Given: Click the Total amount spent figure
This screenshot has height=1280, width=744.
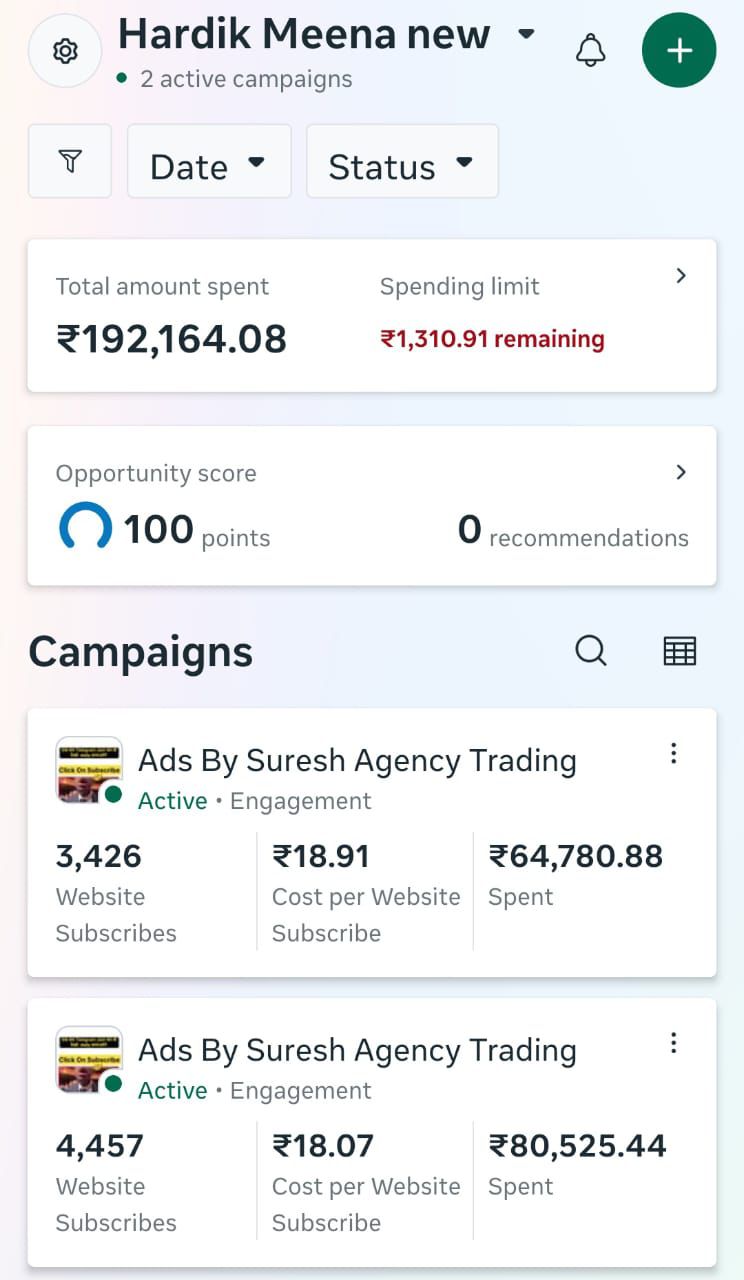Looking at the screenshot, I should (170, 338).
